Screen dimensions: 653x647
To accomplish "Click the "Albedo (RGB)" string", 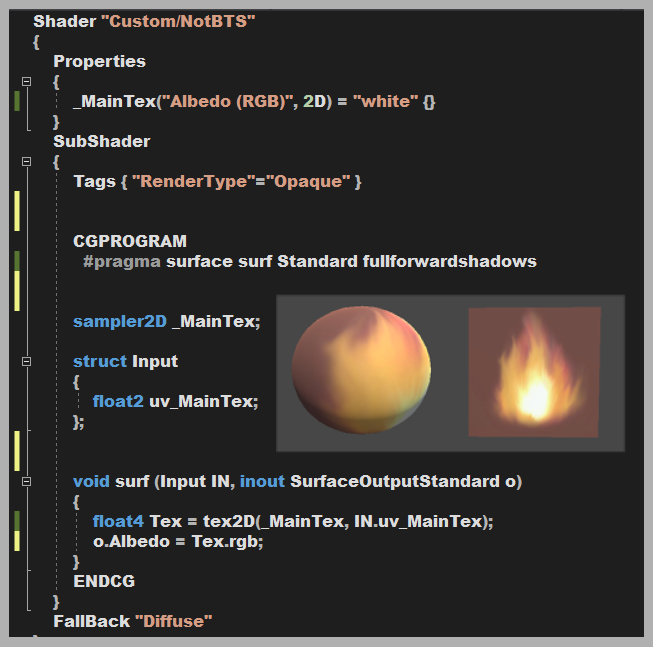I will click(x=227, y=102).
